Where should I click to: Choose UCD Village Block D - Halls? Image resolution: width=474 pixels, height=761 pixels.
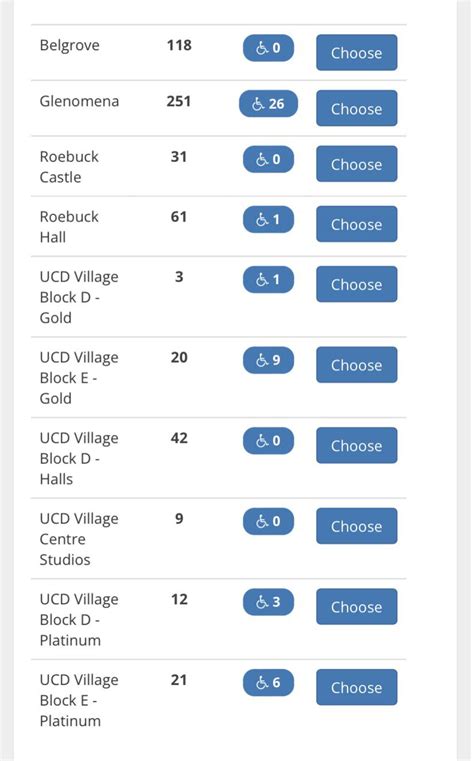(357, 445)
